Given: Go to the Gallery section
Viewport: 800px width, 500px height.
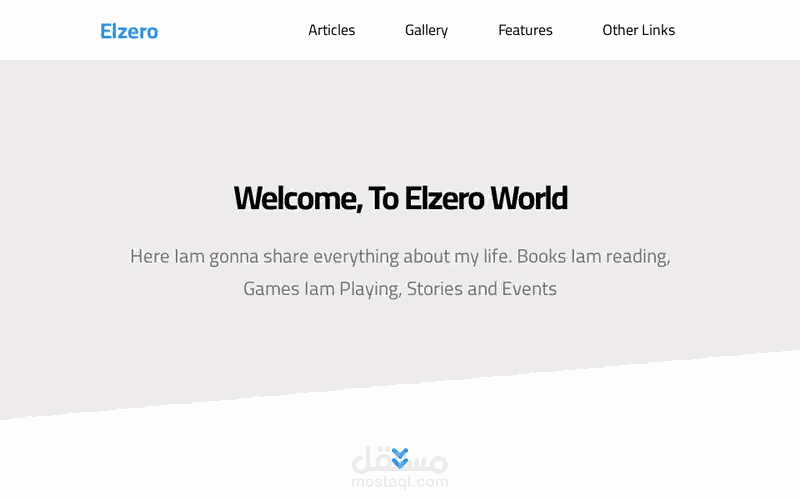Looking at the screenshot, I should click(x=427, y=30).
